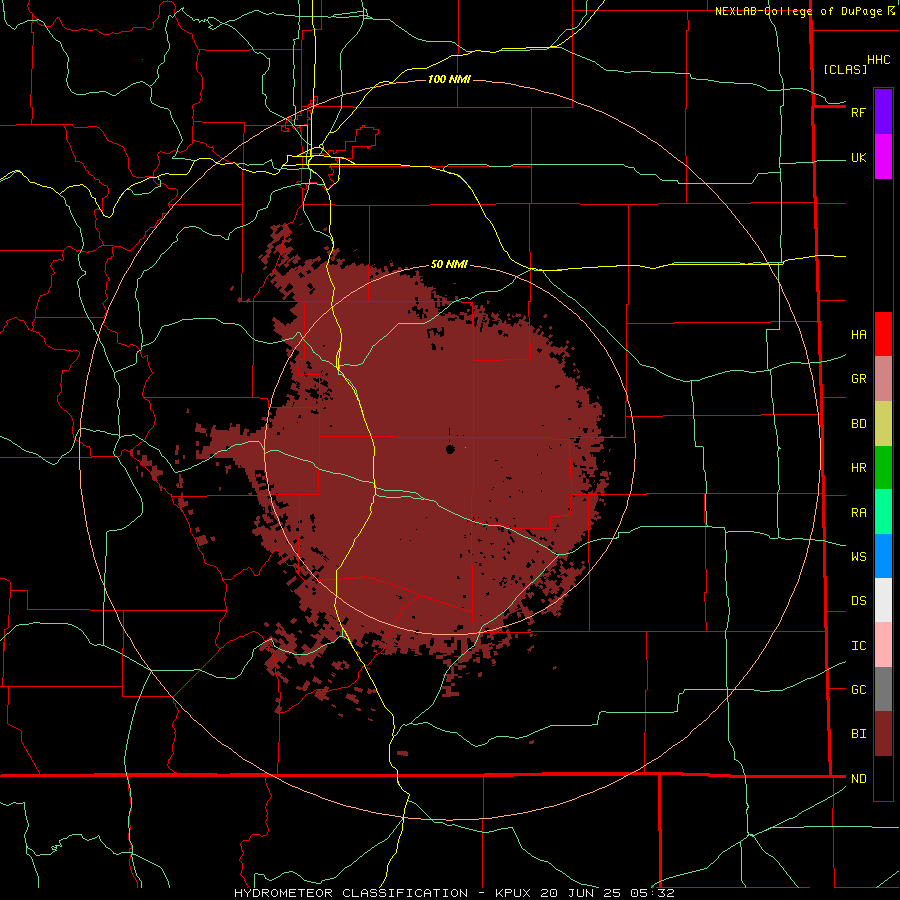
Task: Select the GC gray legend swatch
Action: click(x=883, y=689)
